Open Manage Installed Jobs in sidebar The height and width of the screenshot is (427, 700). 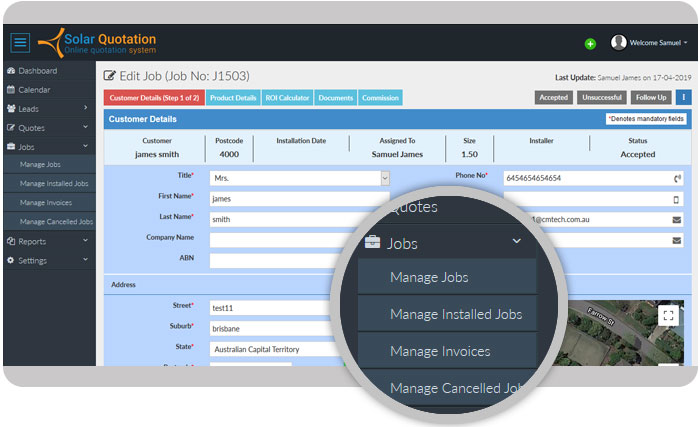pos(54,184)
